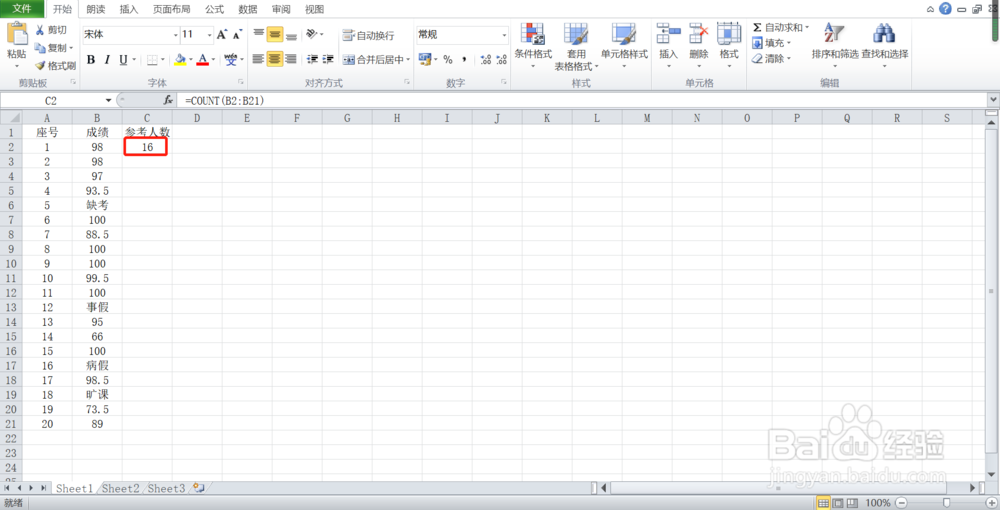1000x510 pixels.
Task: Click the zoom out minus button
Action: tap(902, 503)
